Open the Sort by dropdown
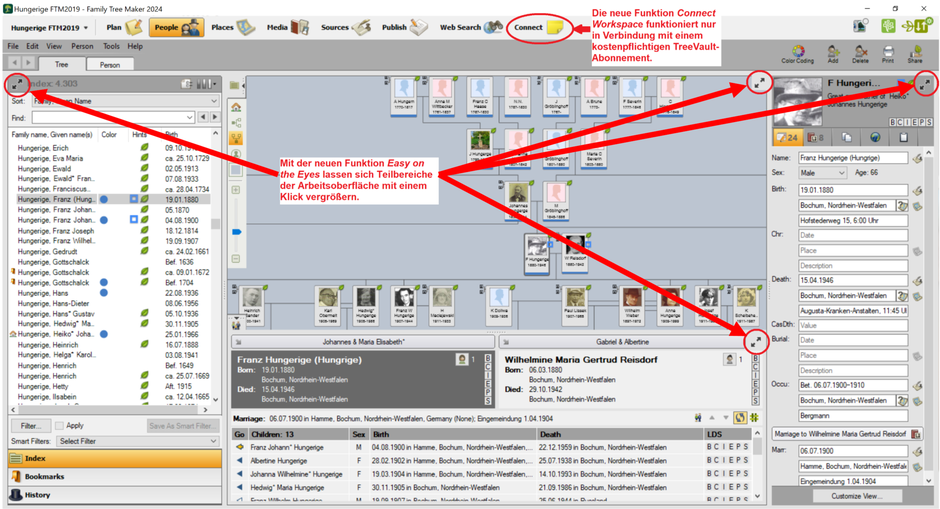Screen dimensions: 940x509 125,101
